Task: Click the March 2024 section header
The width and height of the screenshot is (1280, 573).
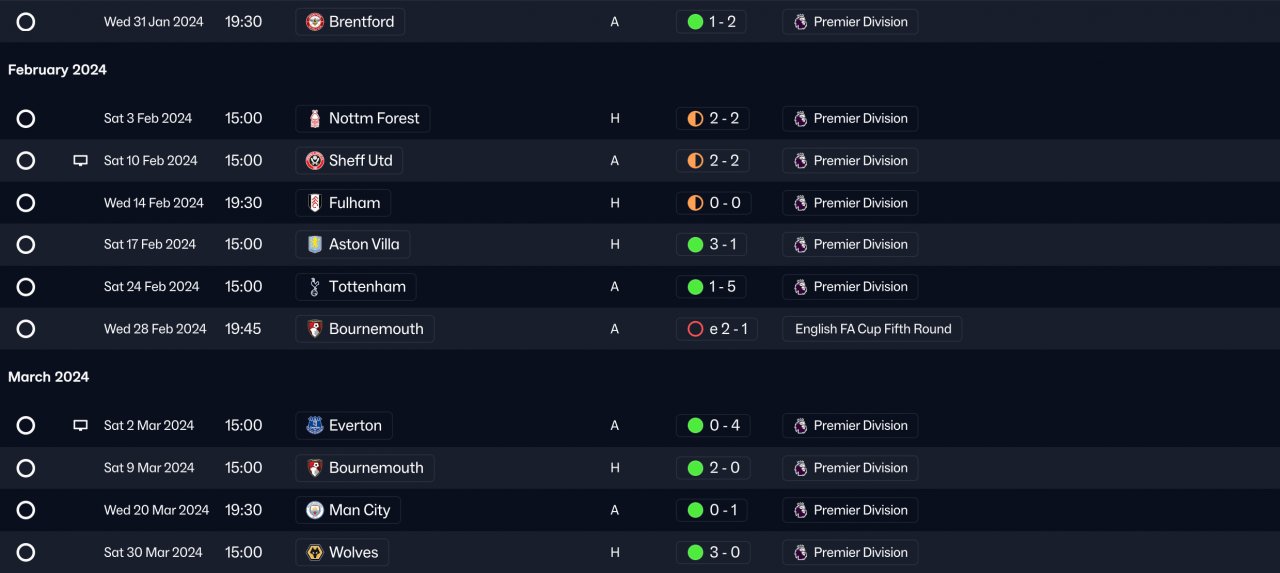Action: pos(48,377)
